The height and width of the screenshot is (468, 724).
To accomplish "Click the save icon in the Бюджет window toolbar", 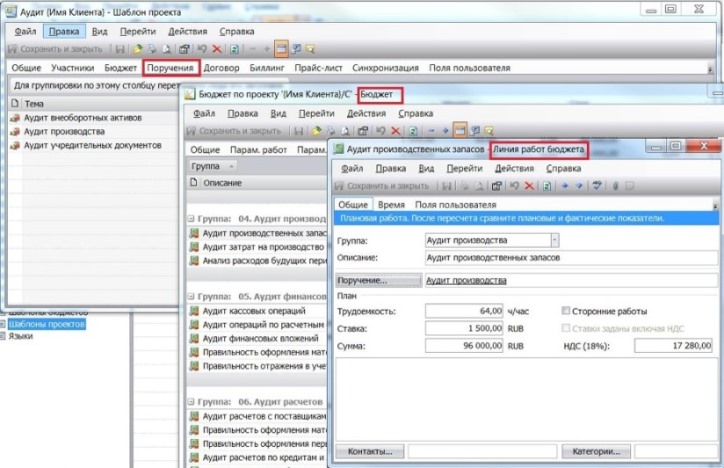I will [299, 131].
